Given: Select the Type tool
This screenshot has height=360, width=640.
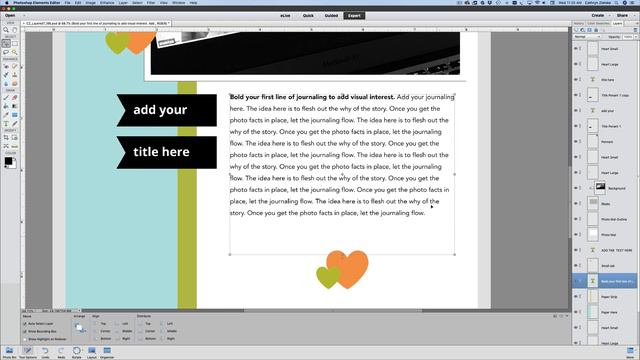Looking at the screenshot, I should [x=6, y=124].
